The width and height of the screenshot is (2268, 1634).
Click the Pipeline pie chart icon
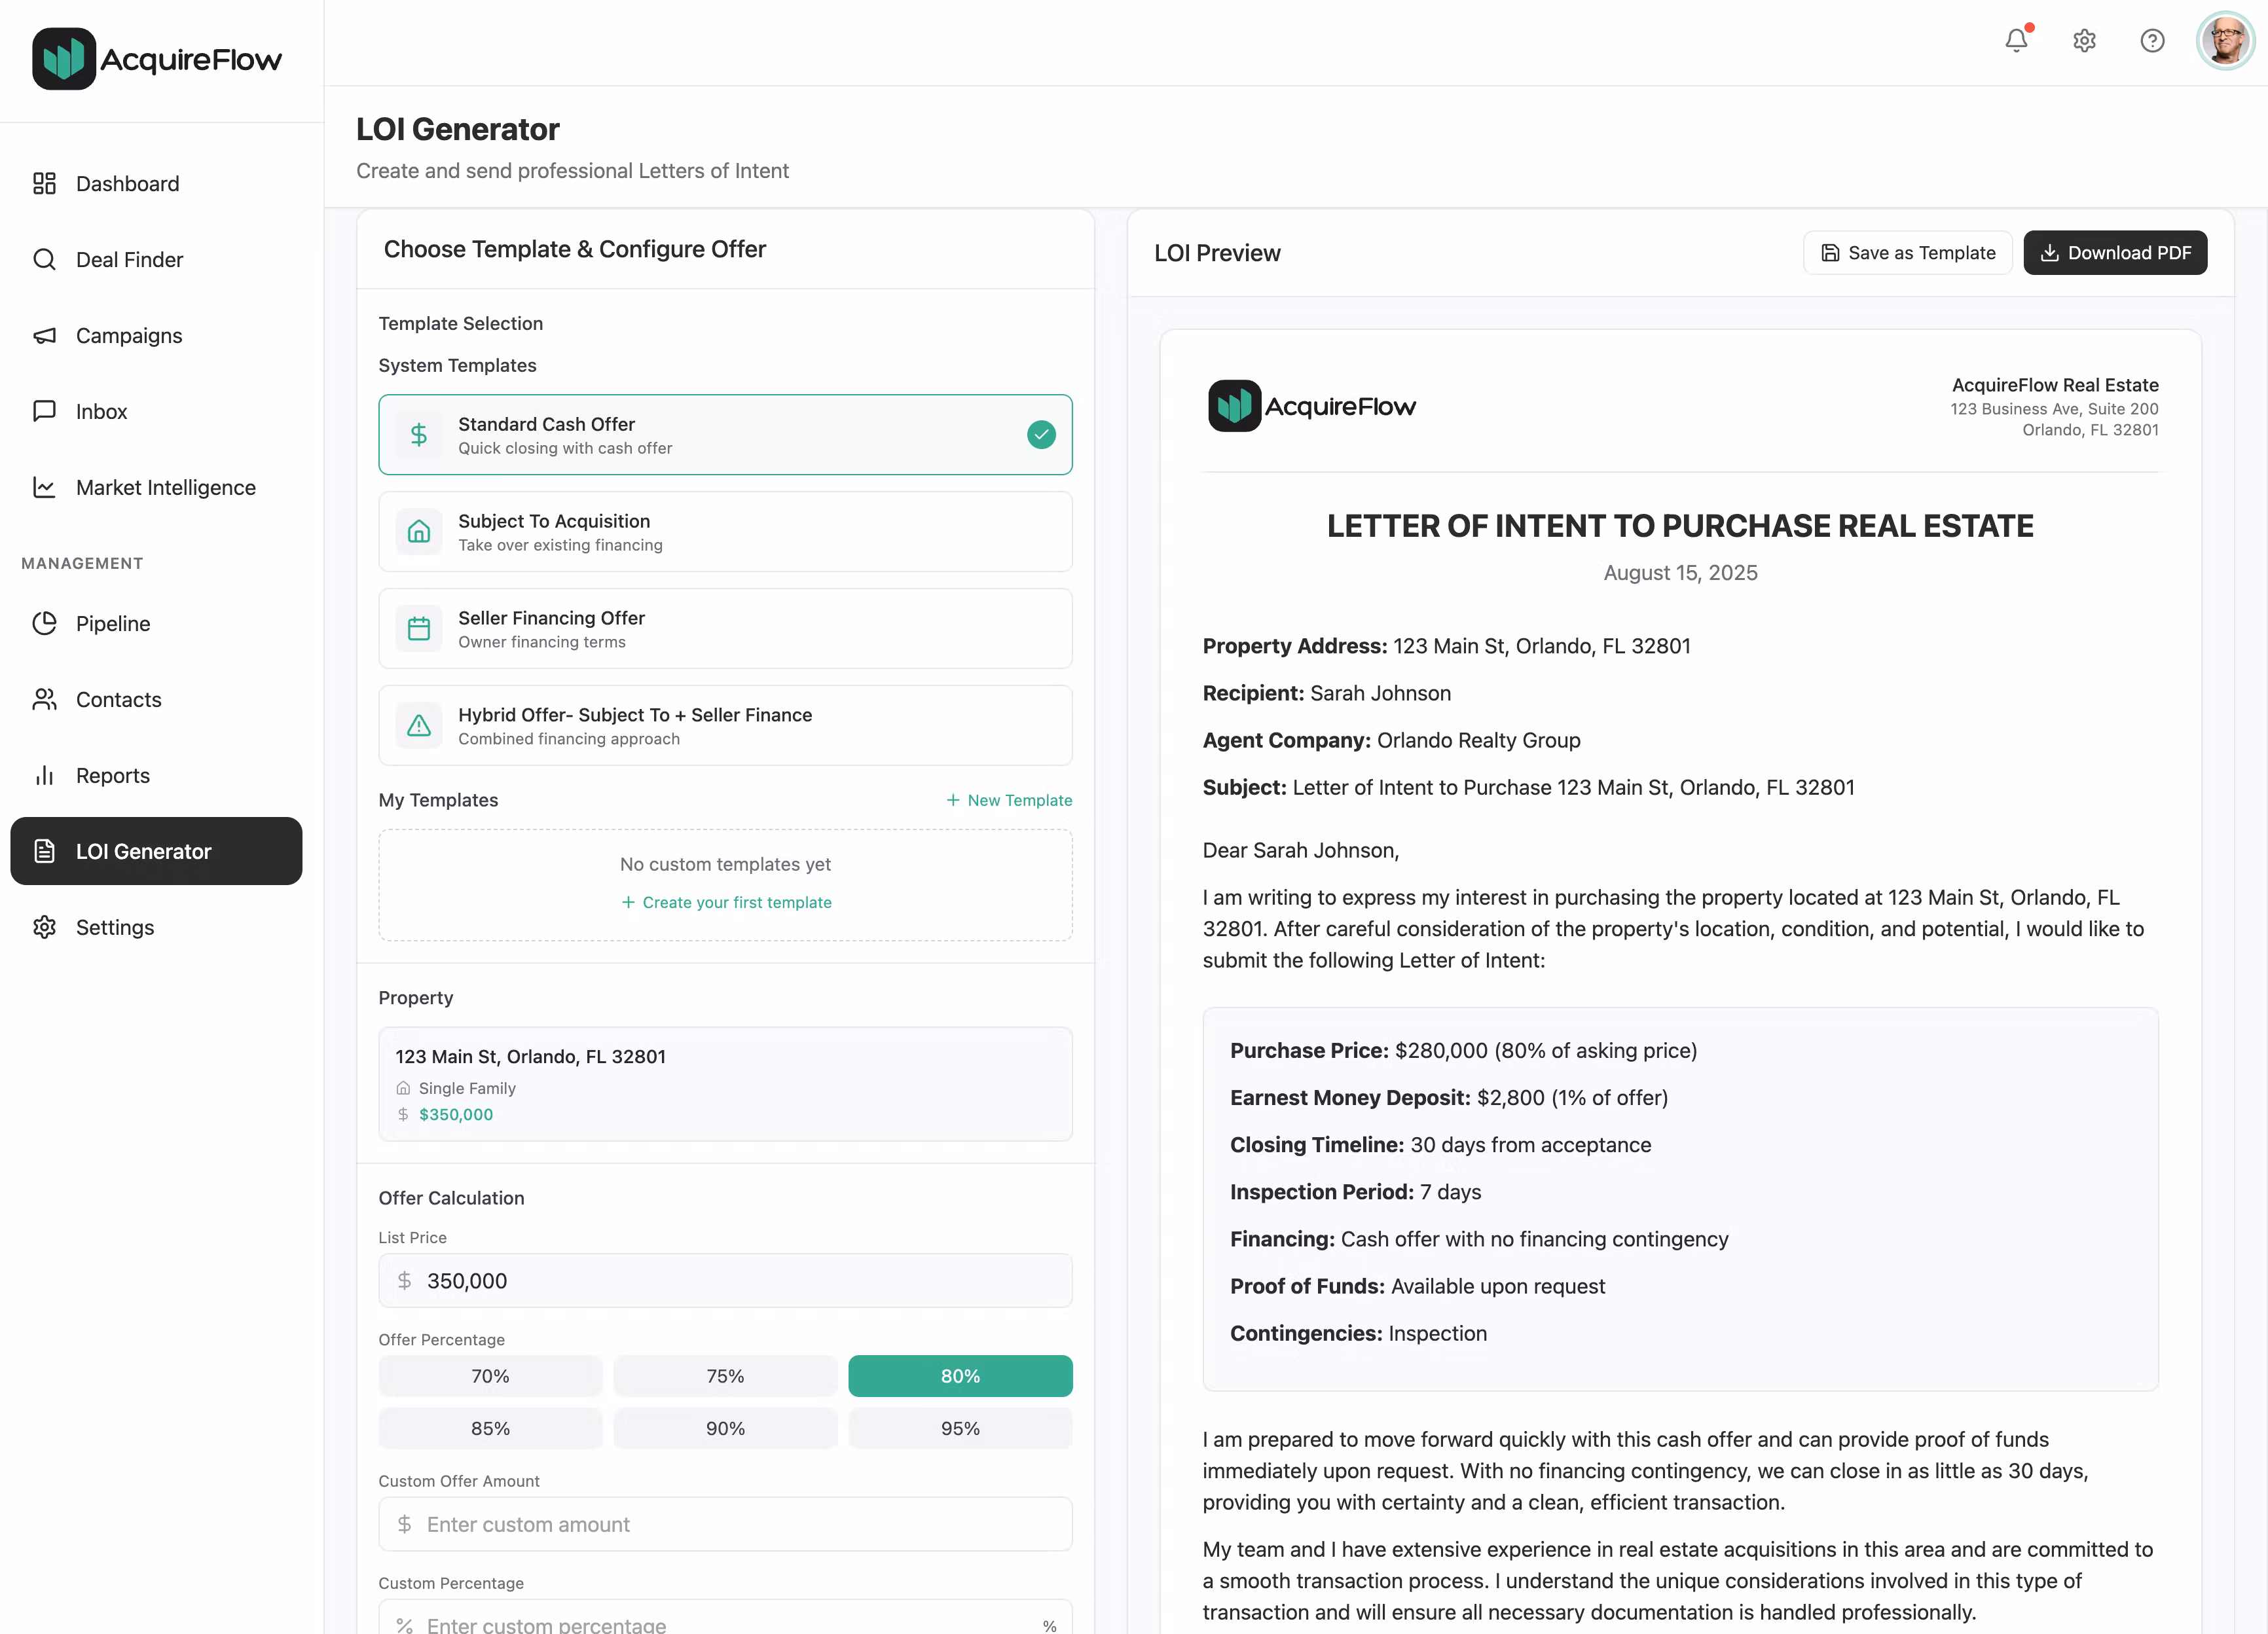pyautogui.click(x=44, y=624)
